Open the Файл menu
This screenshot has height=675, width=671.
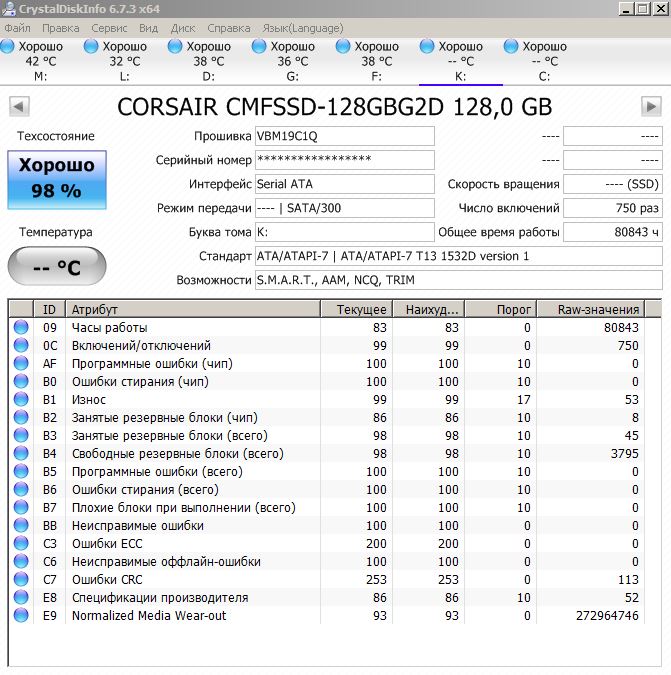(x=17, y=28)
